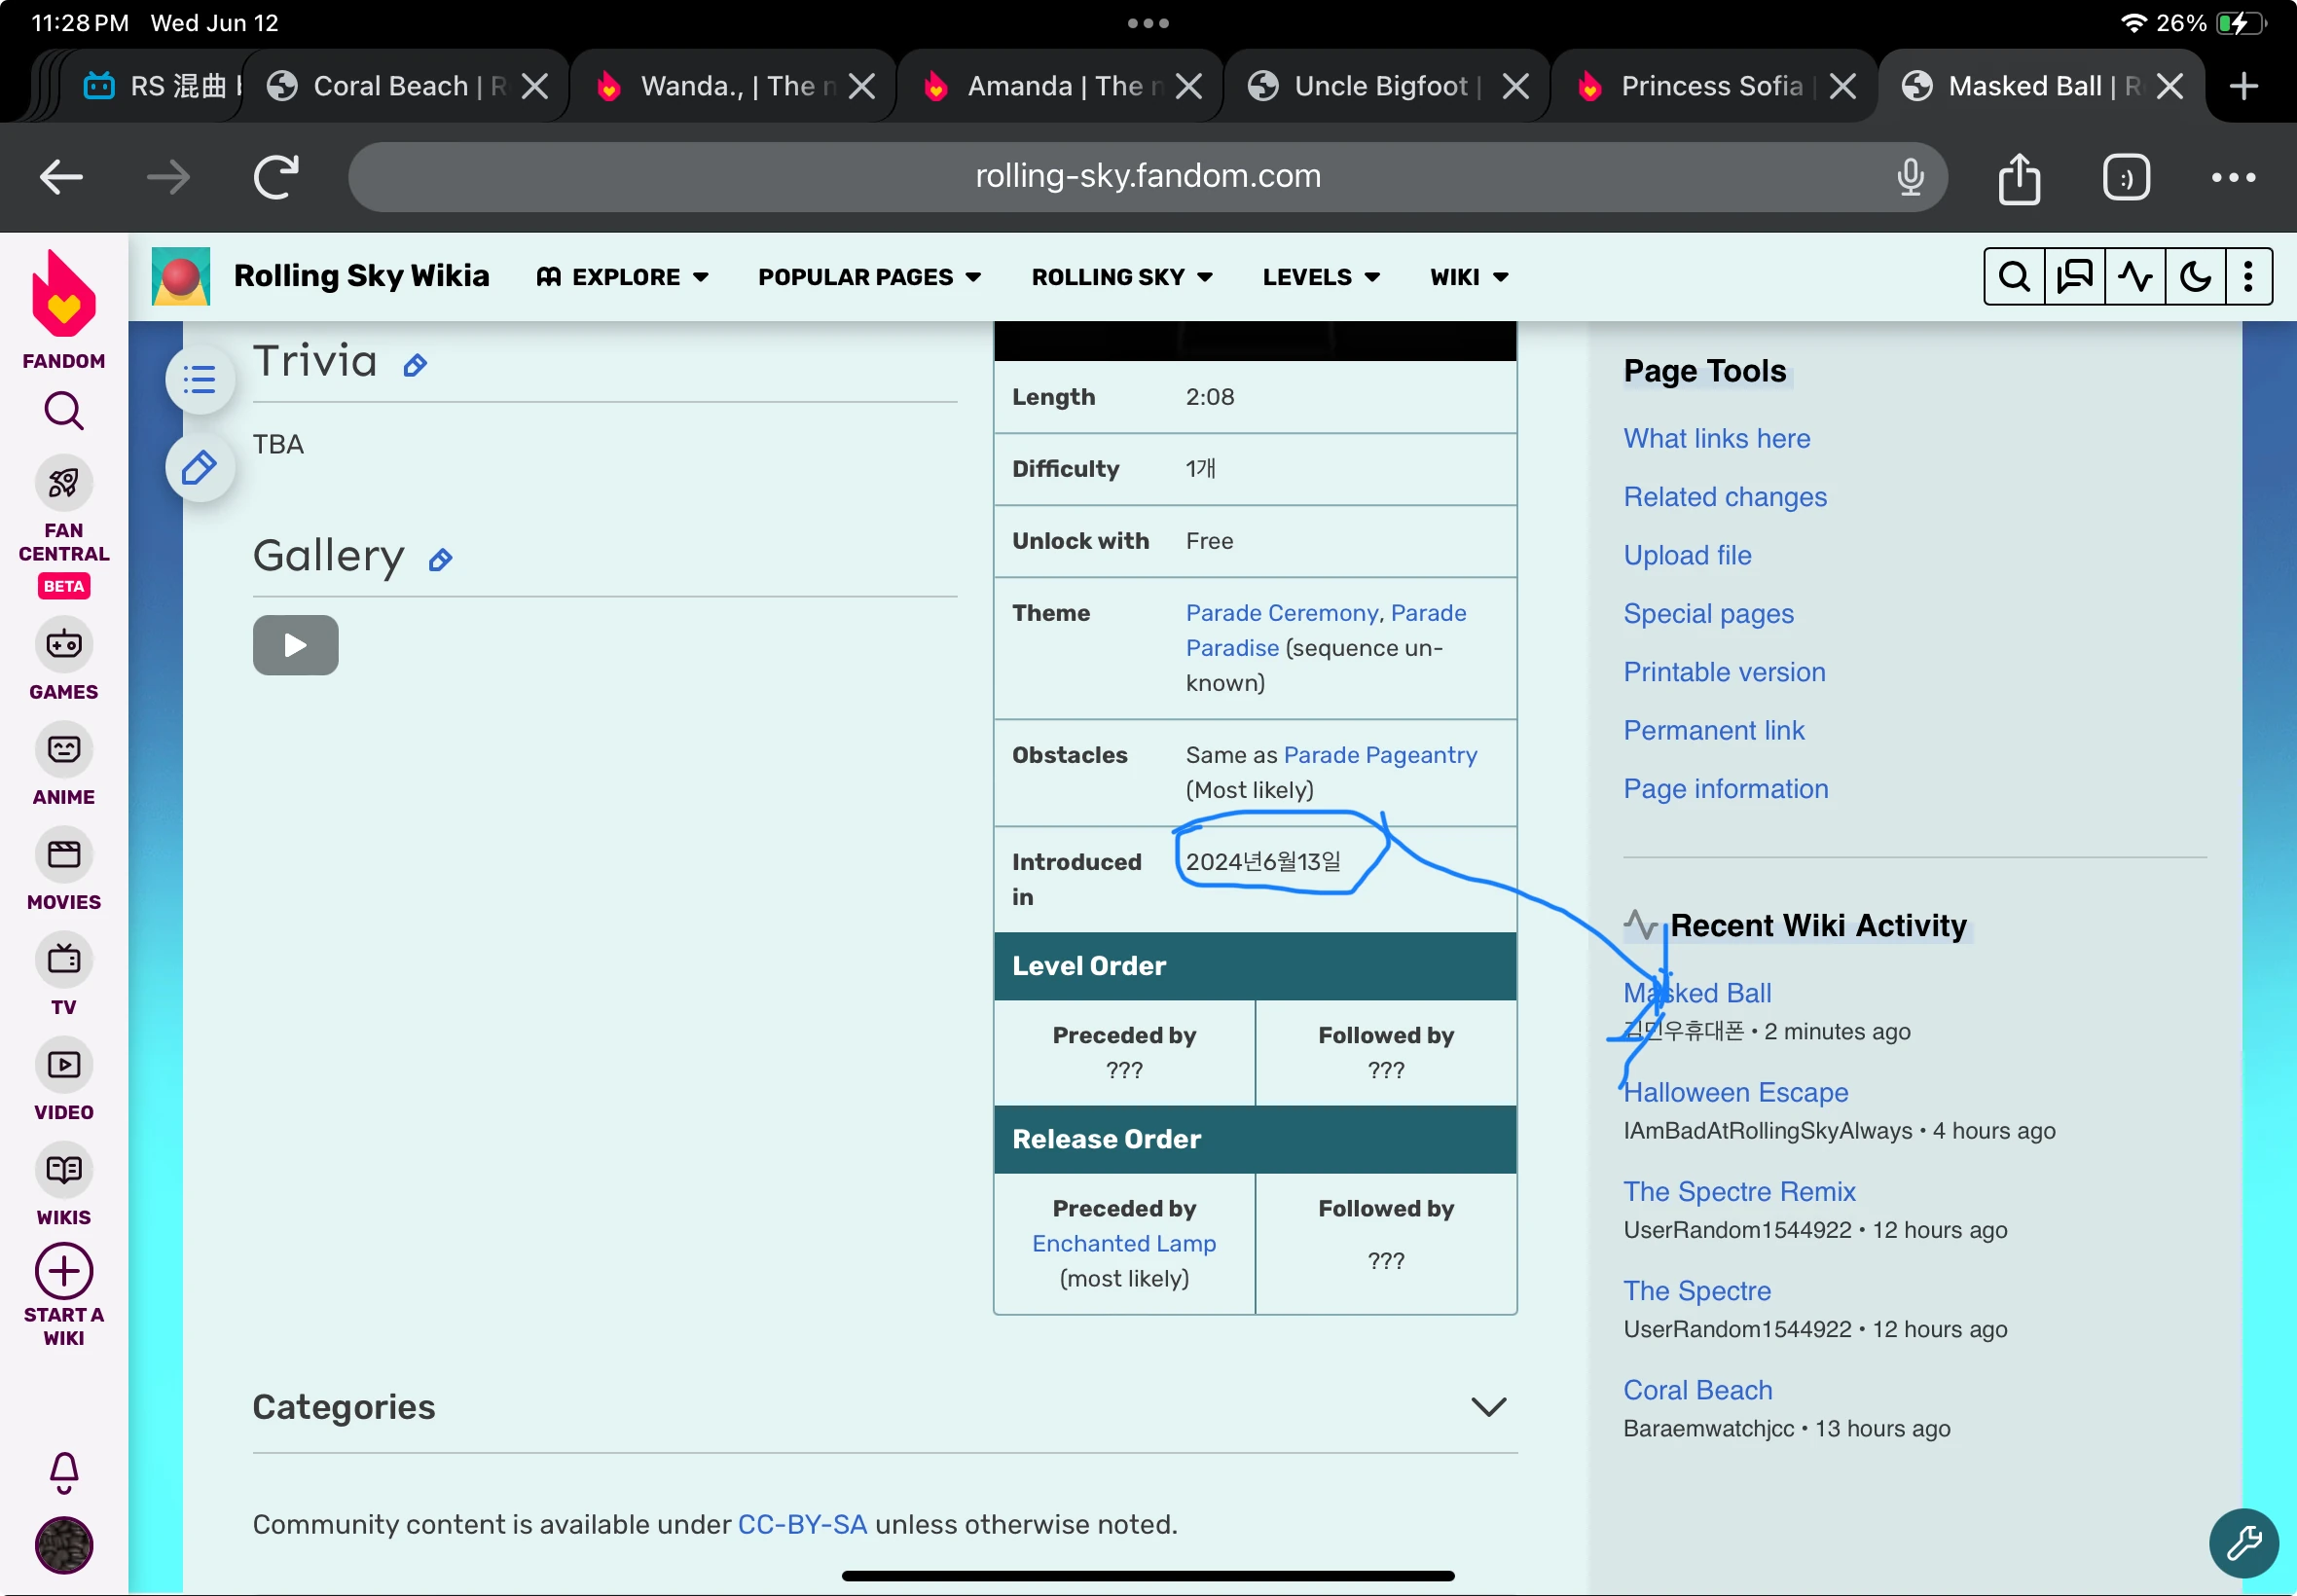Expand the Explore dropdown menu
The image size is (2297, 1596).
tap(621, 276)
